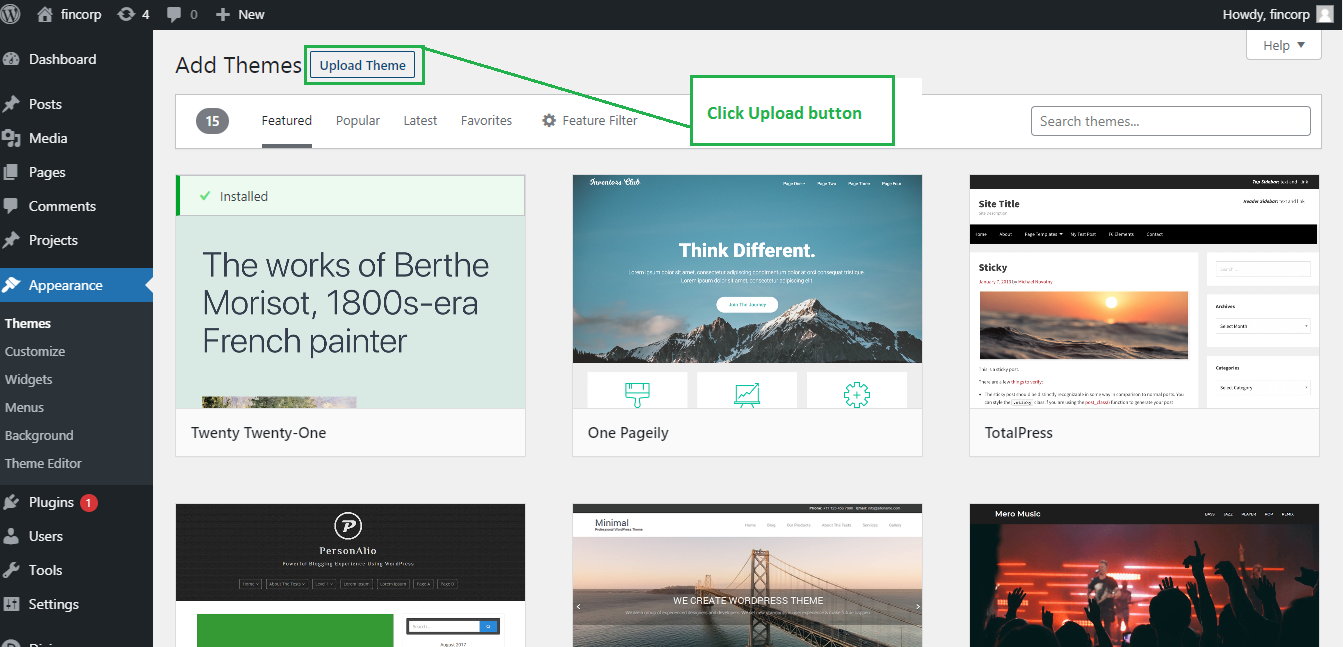Switch to the Latest tab
The image size is (1343, 647).
click(420, 120)
